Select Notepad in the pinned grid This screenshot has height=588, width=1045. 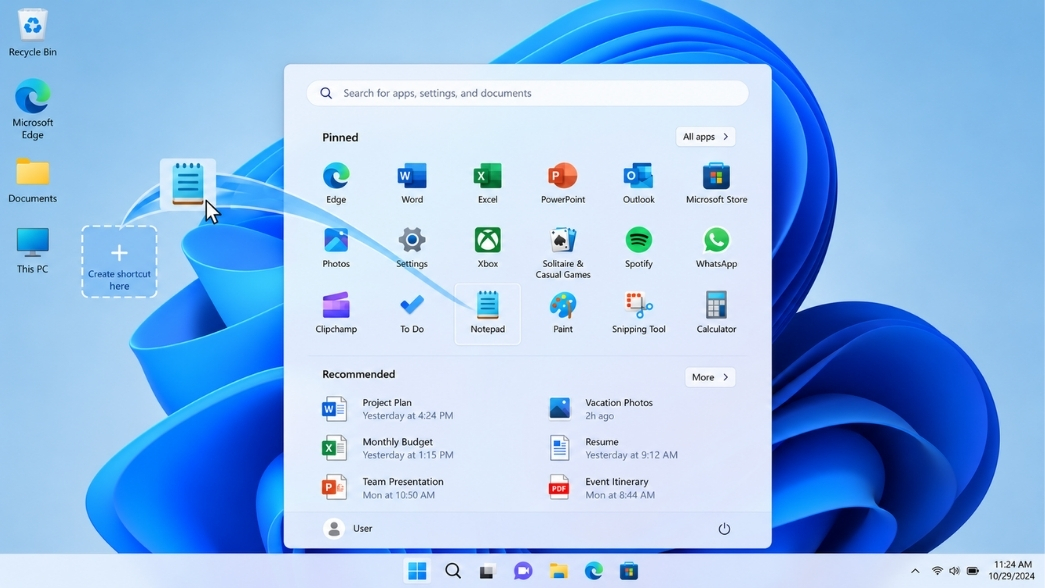[487, 314]
